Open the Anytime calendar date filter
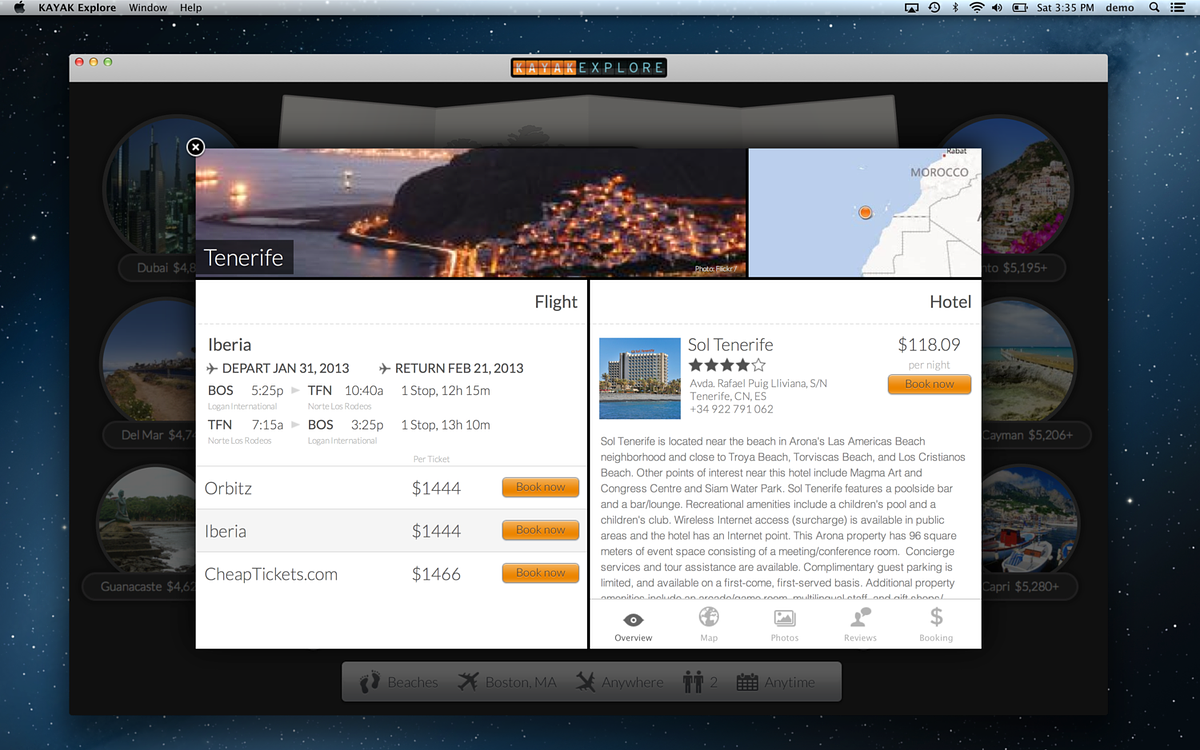The height and width of the screenshot is (750, 1200). 775,682
